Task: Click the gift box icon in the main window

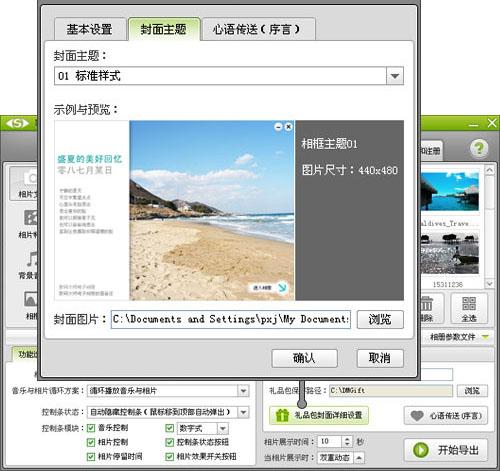Action: tap(282, 416)
